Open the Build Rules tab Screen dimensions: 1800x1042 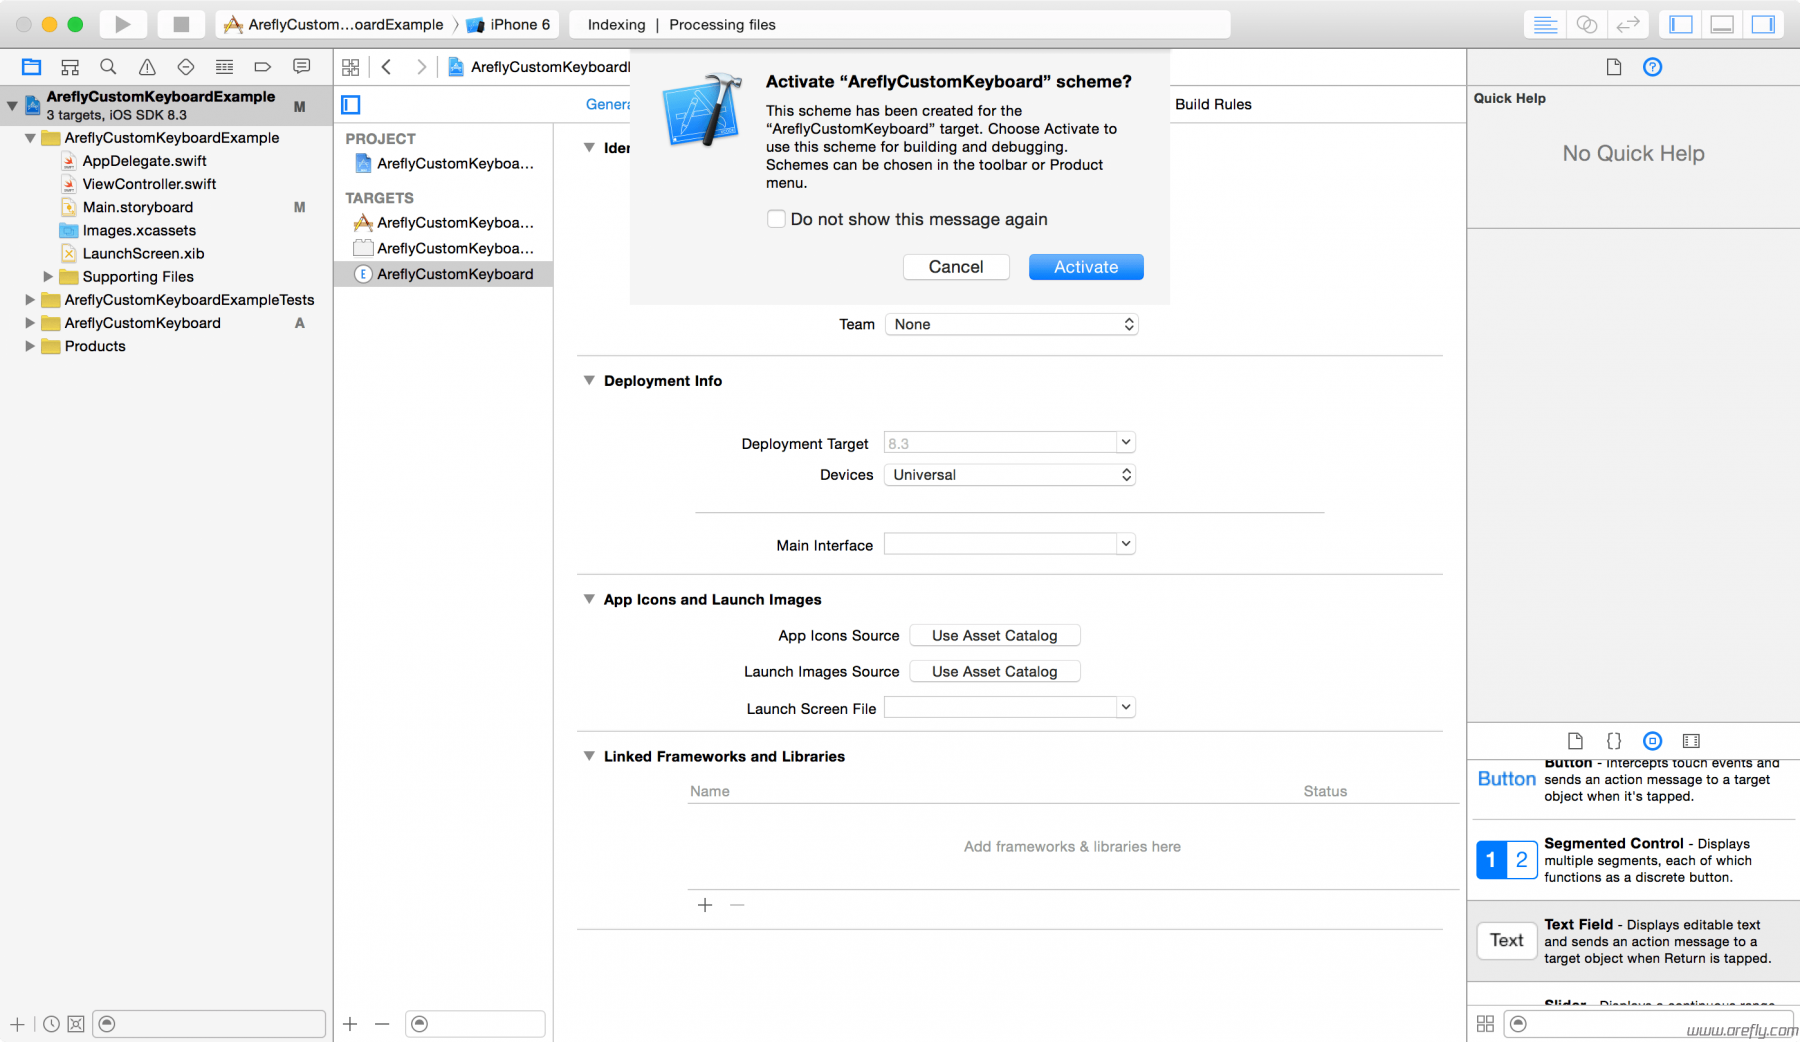pos(1213,104)
